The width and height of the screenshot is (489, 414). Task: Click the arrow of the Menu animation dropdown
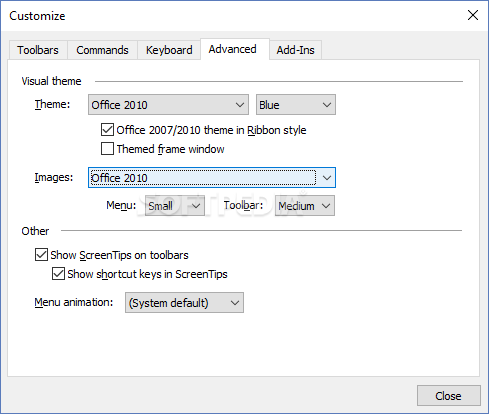click(235, 303)
